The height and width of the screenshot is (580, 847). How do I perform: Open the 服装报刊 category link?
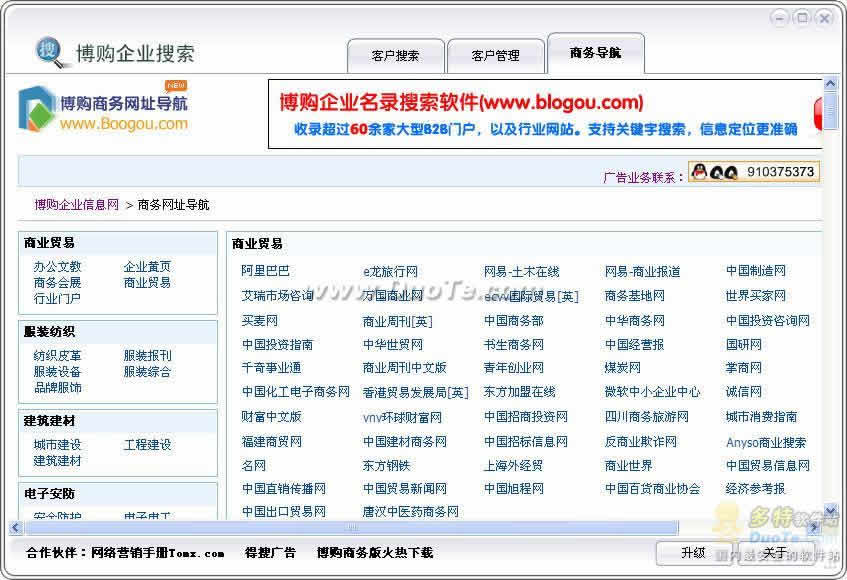tap(147, 356)
